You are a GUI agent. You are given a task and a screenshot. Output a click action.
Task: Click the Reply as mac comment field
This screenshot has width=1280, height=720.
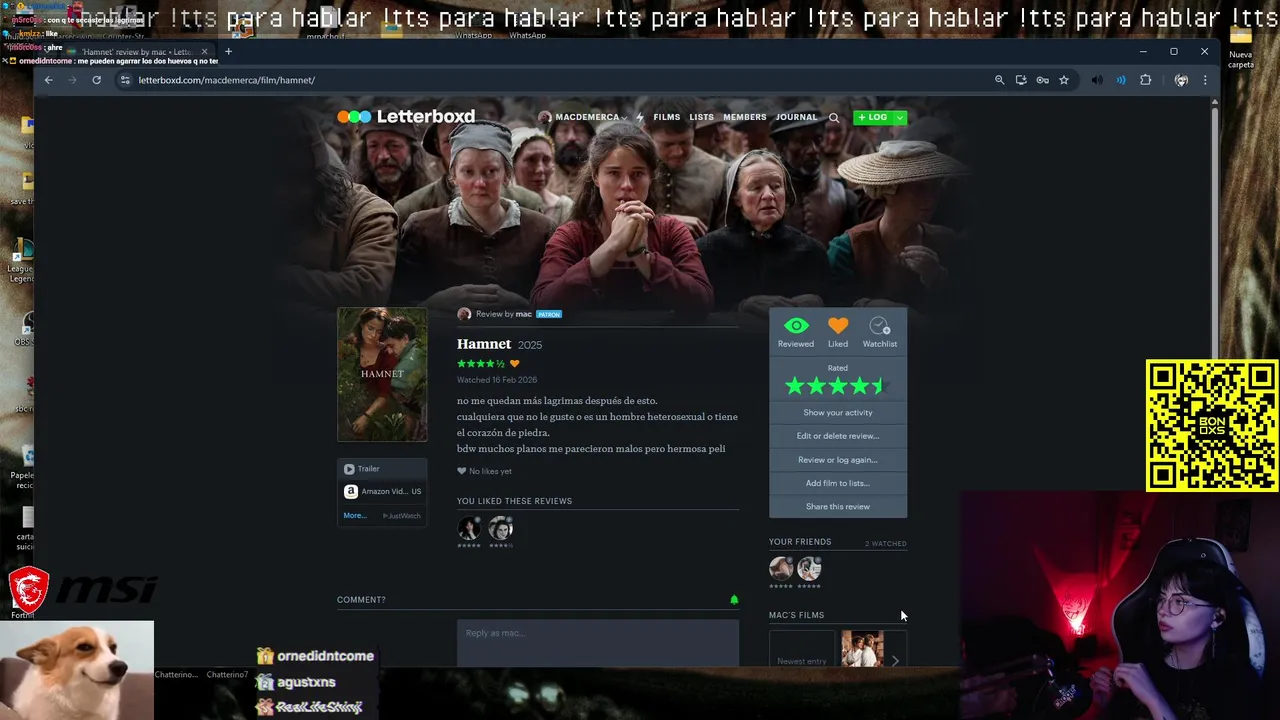(598, 643)
